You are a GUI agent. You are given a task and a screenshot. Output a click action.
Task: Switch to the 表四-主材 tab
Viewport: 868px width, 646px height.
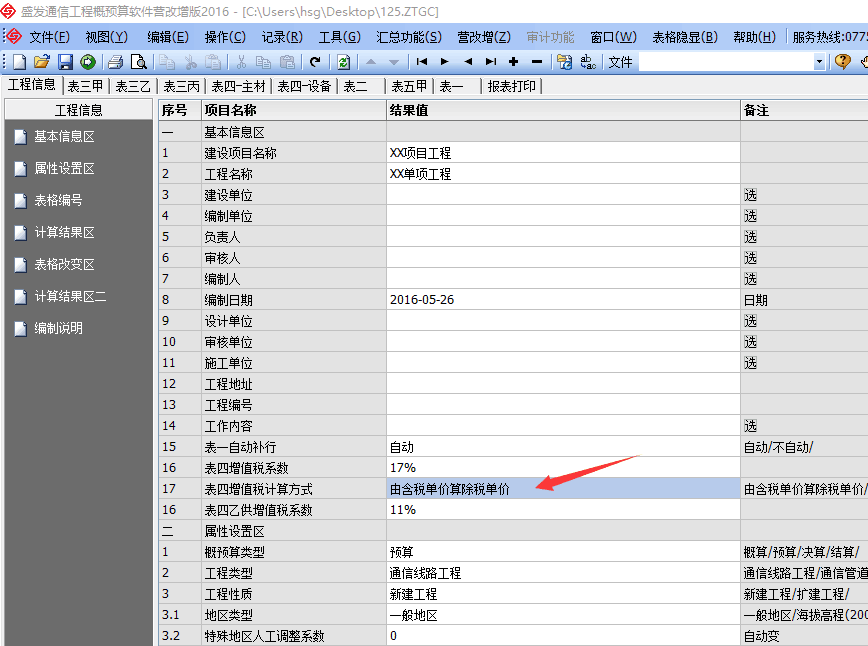coord(239,86)
